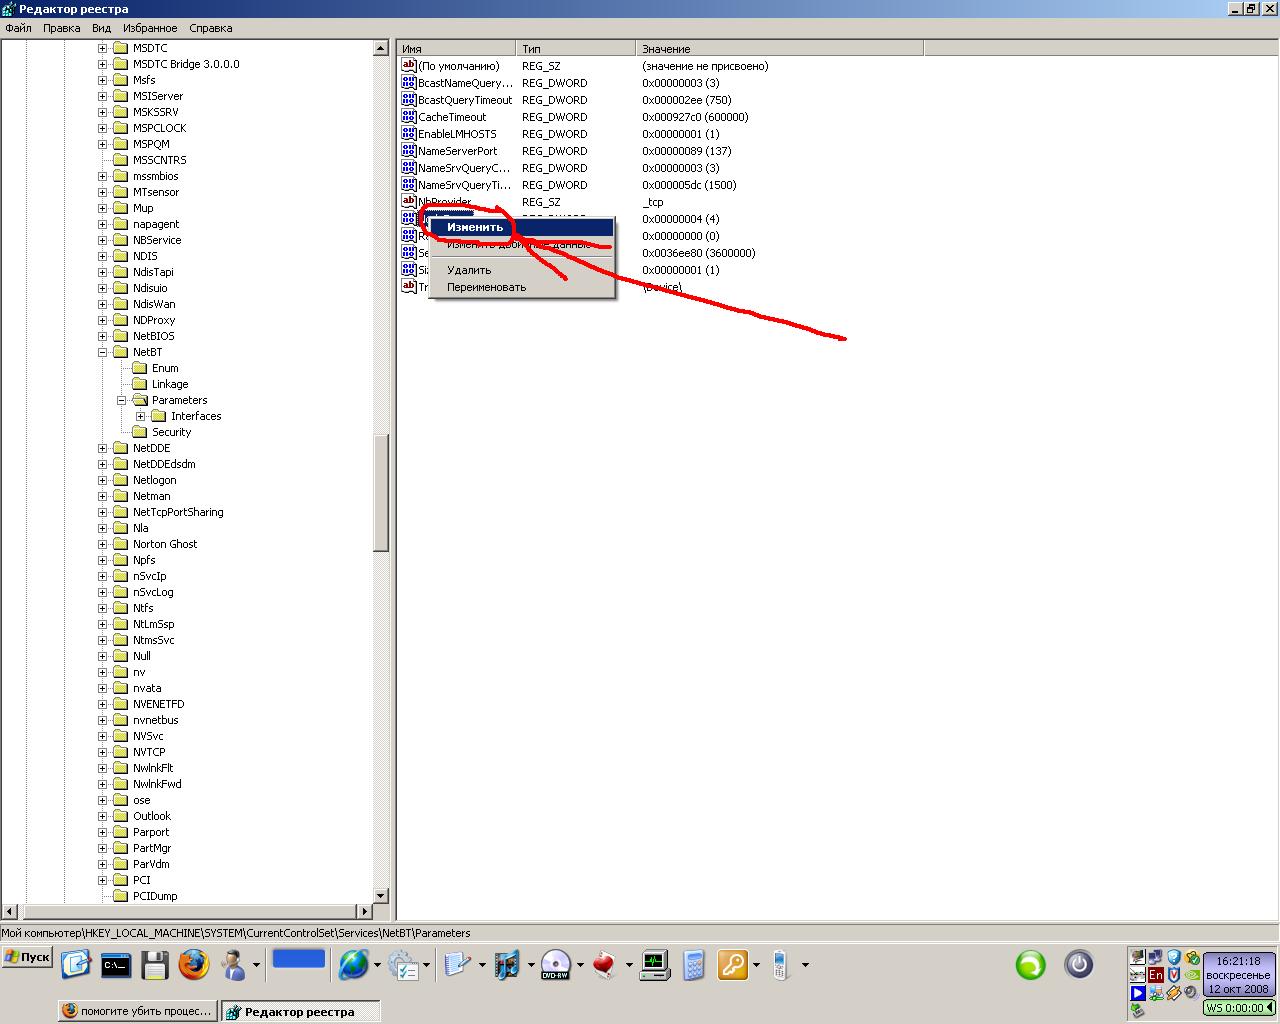Open the Избранное menu
Image resolution: width=1280 pixels, height=1024 pixels.
(149, 28)
